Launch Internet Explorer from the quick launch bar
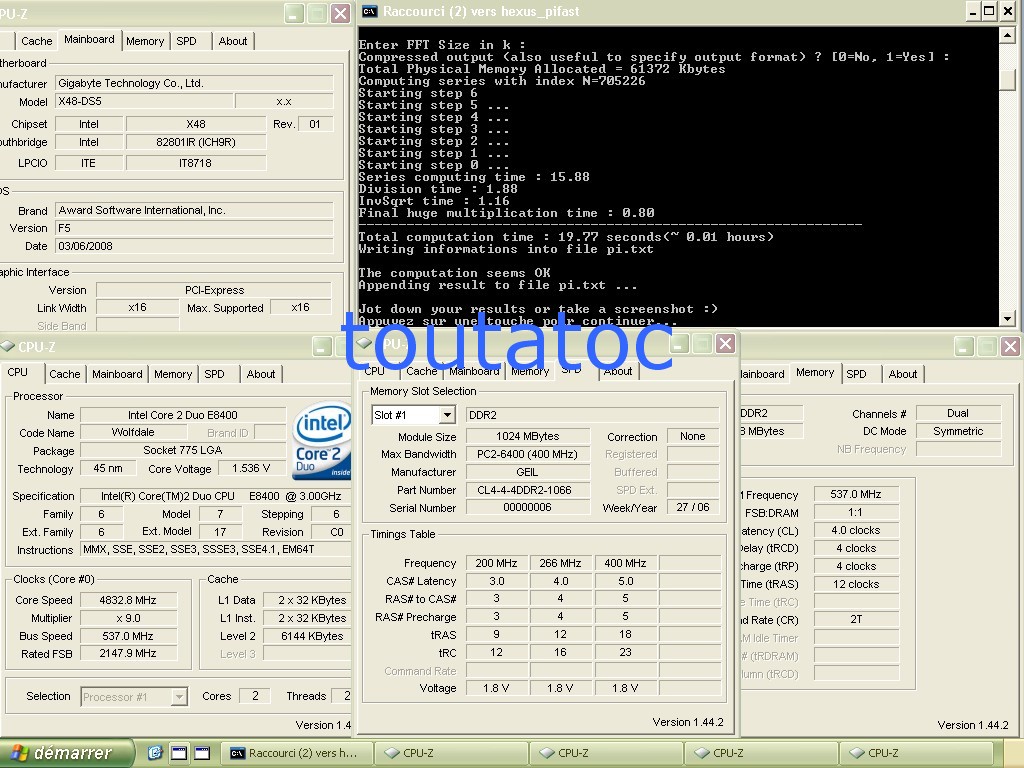Viewport: 1024px width, 768px height. click(155, 752)
